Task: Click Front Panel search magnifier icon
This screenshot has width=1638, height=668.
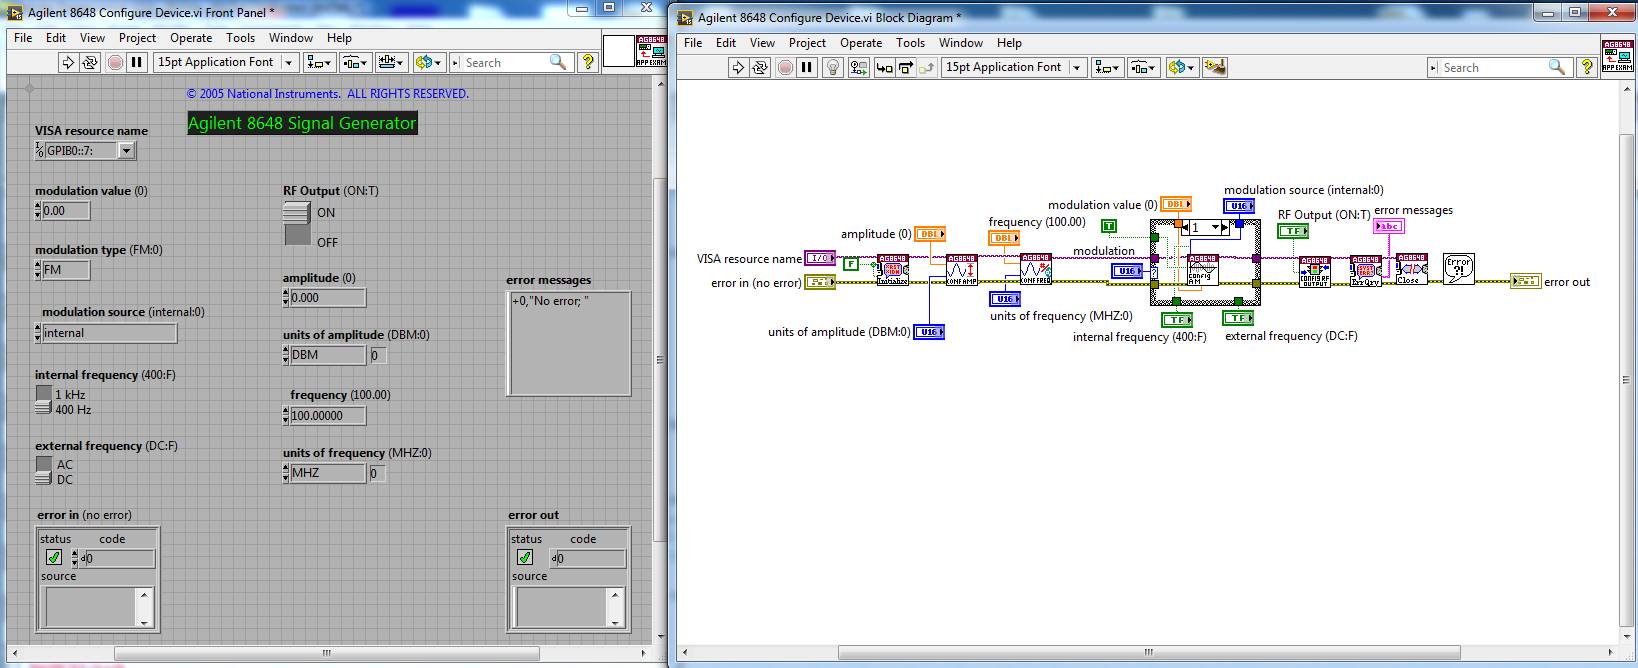Action: (558, 62)
